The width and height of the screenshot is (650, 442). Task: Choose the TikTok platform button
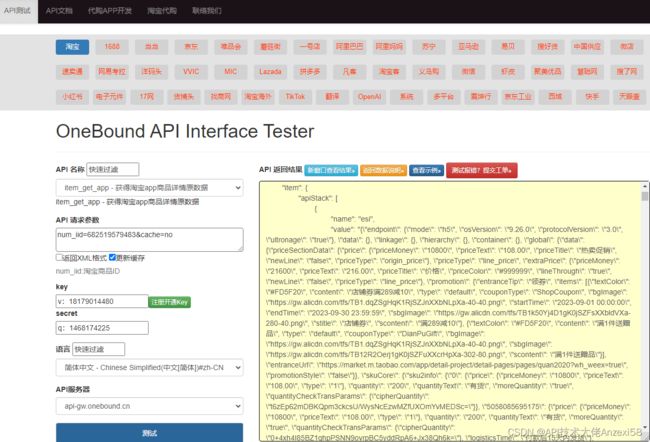(x=295, y=97)
